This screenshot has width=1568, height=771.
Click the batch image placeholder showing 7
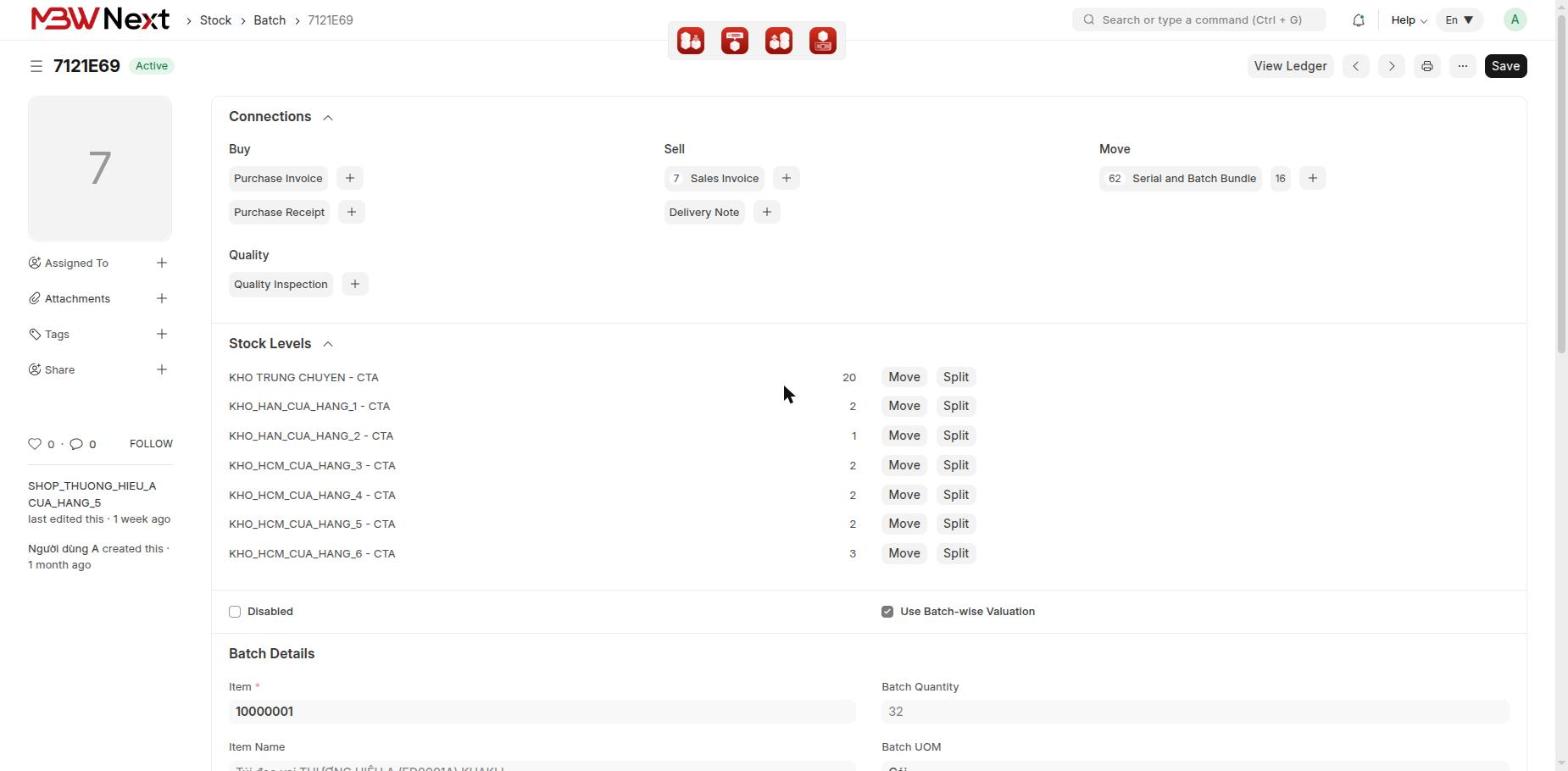click(100, 168)
